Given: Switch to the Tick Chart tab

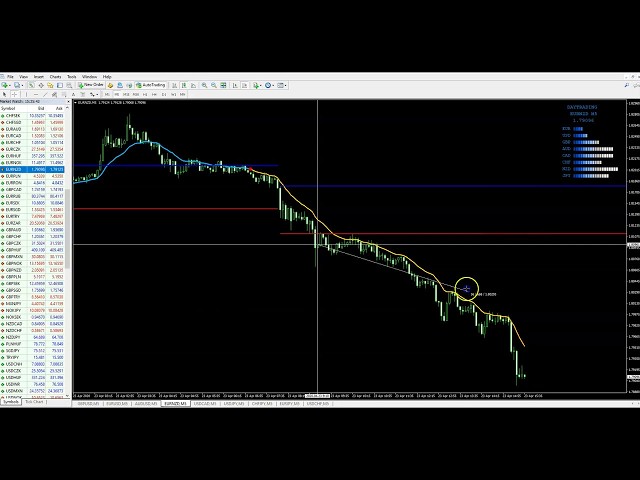Looking at the screenshot, I should 34,401.
